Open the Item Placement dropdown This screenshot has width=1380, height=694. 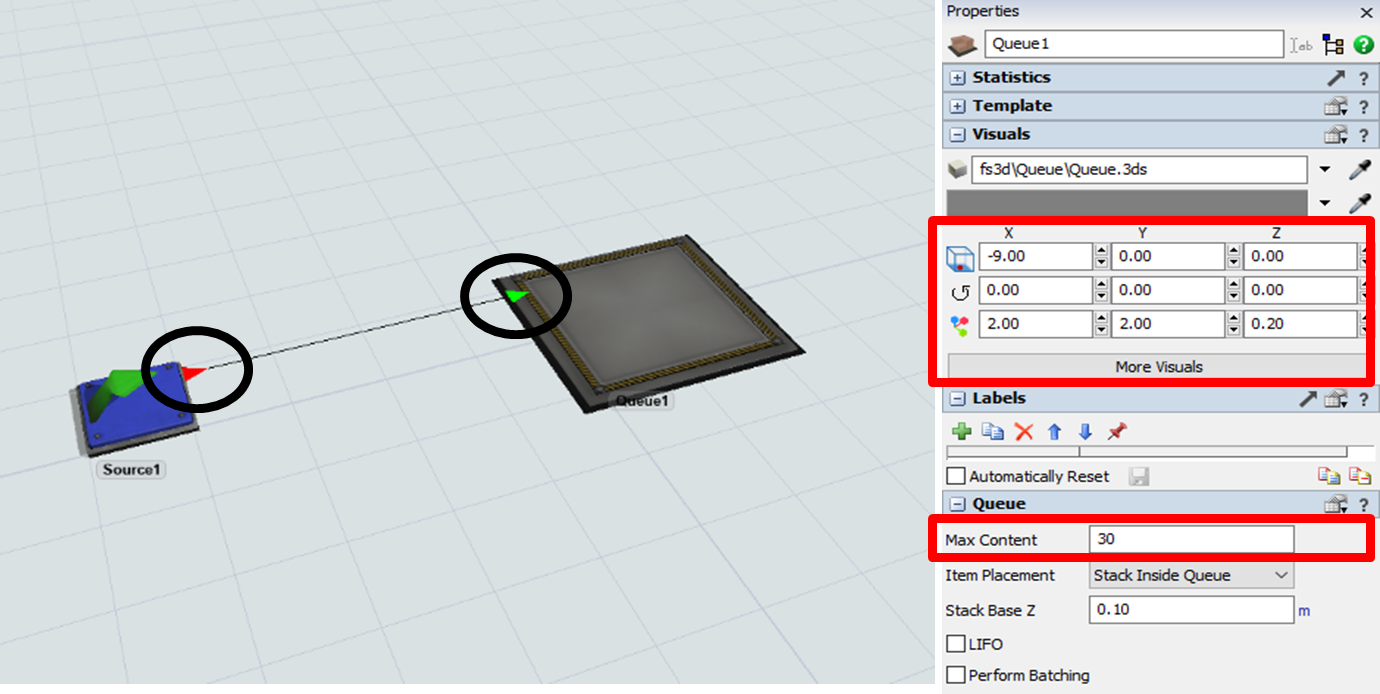point(1191,575)
